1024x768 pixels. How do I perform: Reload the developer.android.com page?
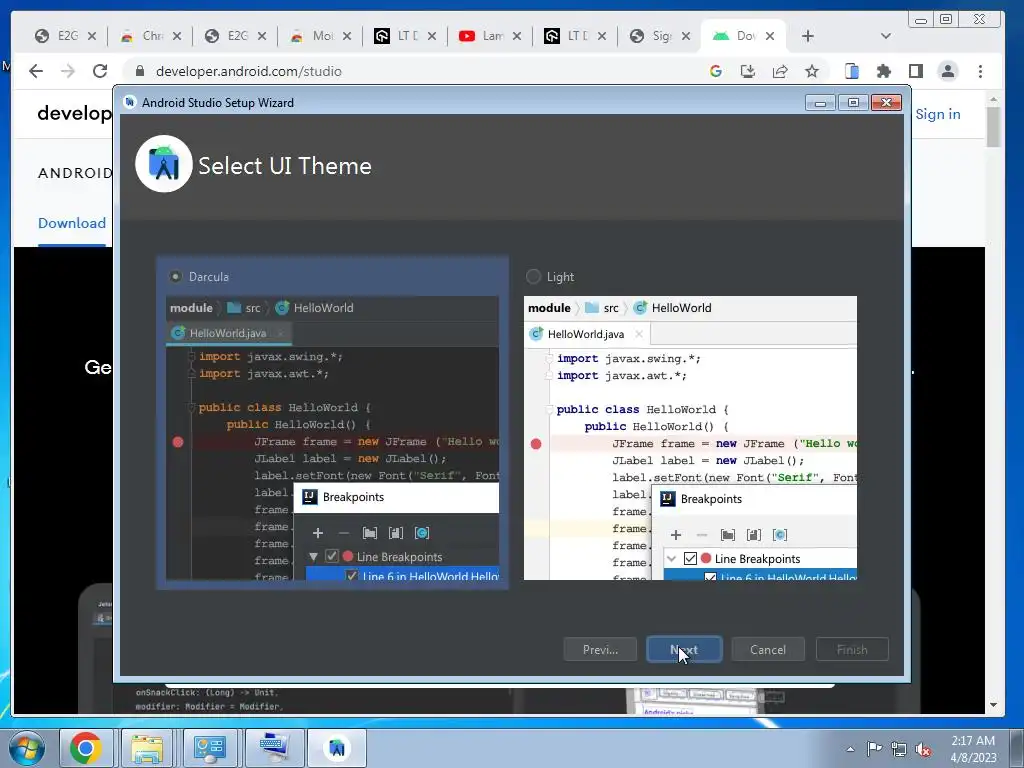100,71
